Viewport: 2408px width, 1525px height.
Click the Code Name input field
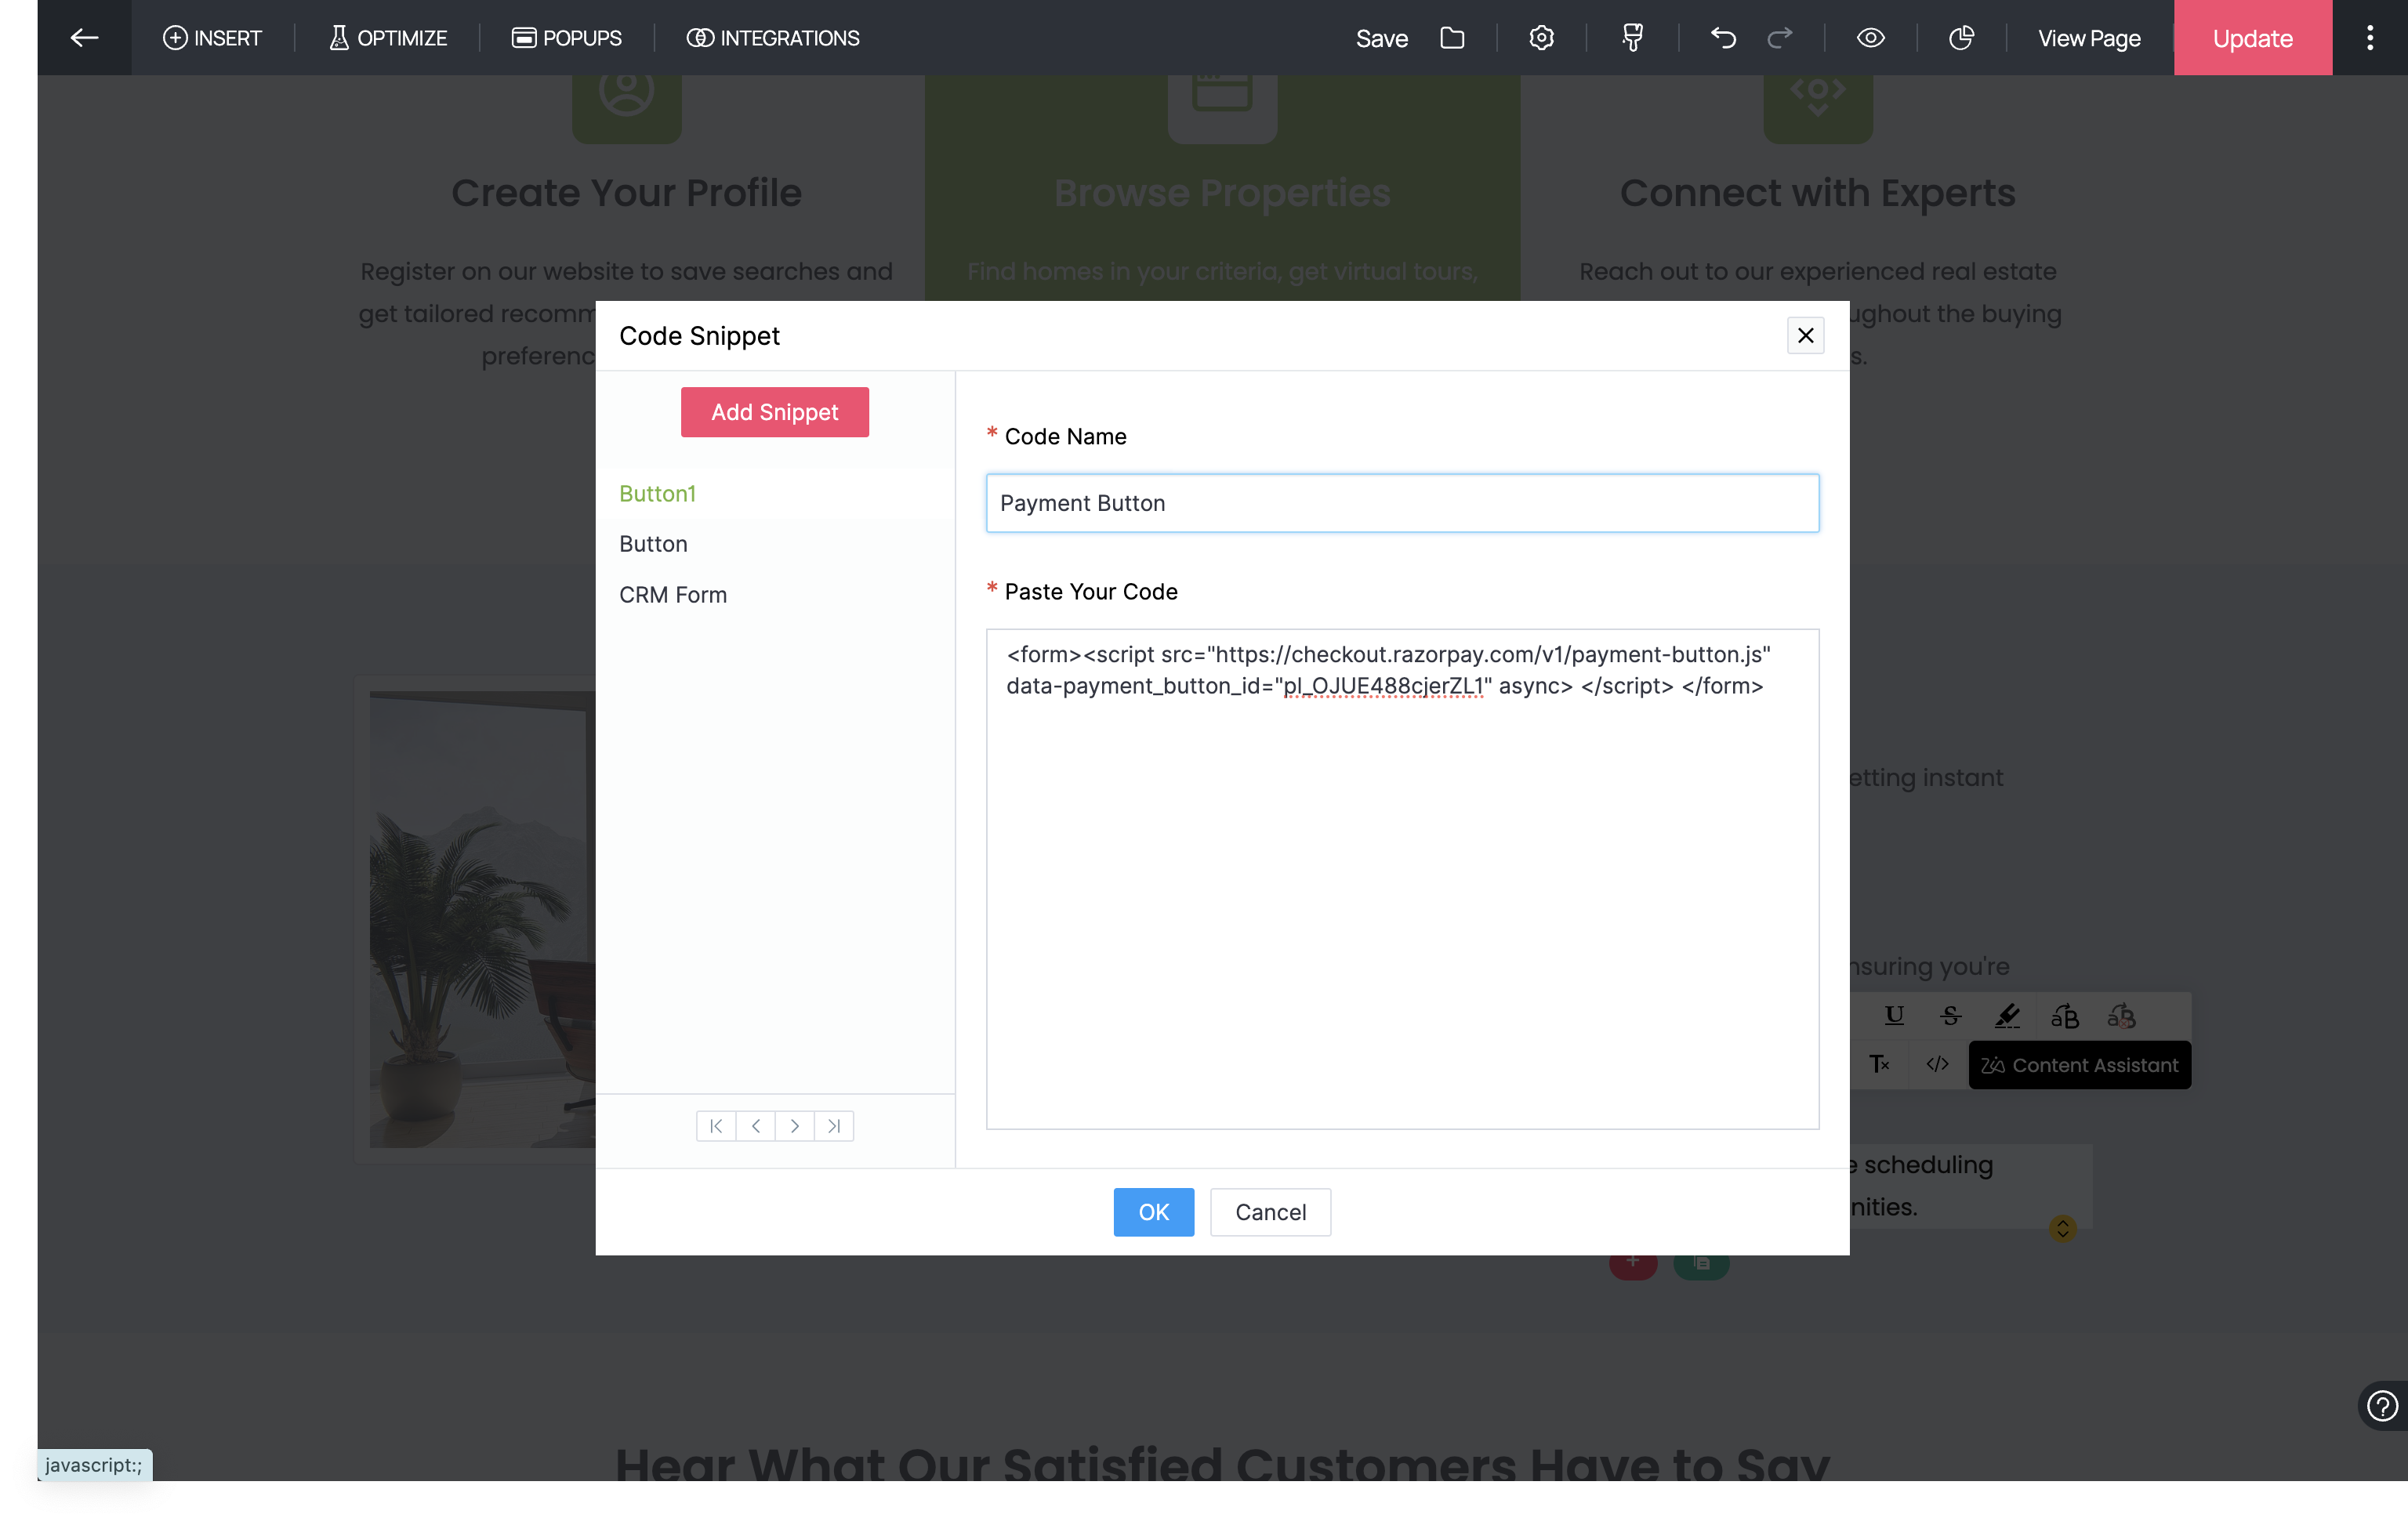tap(1402, 503)
